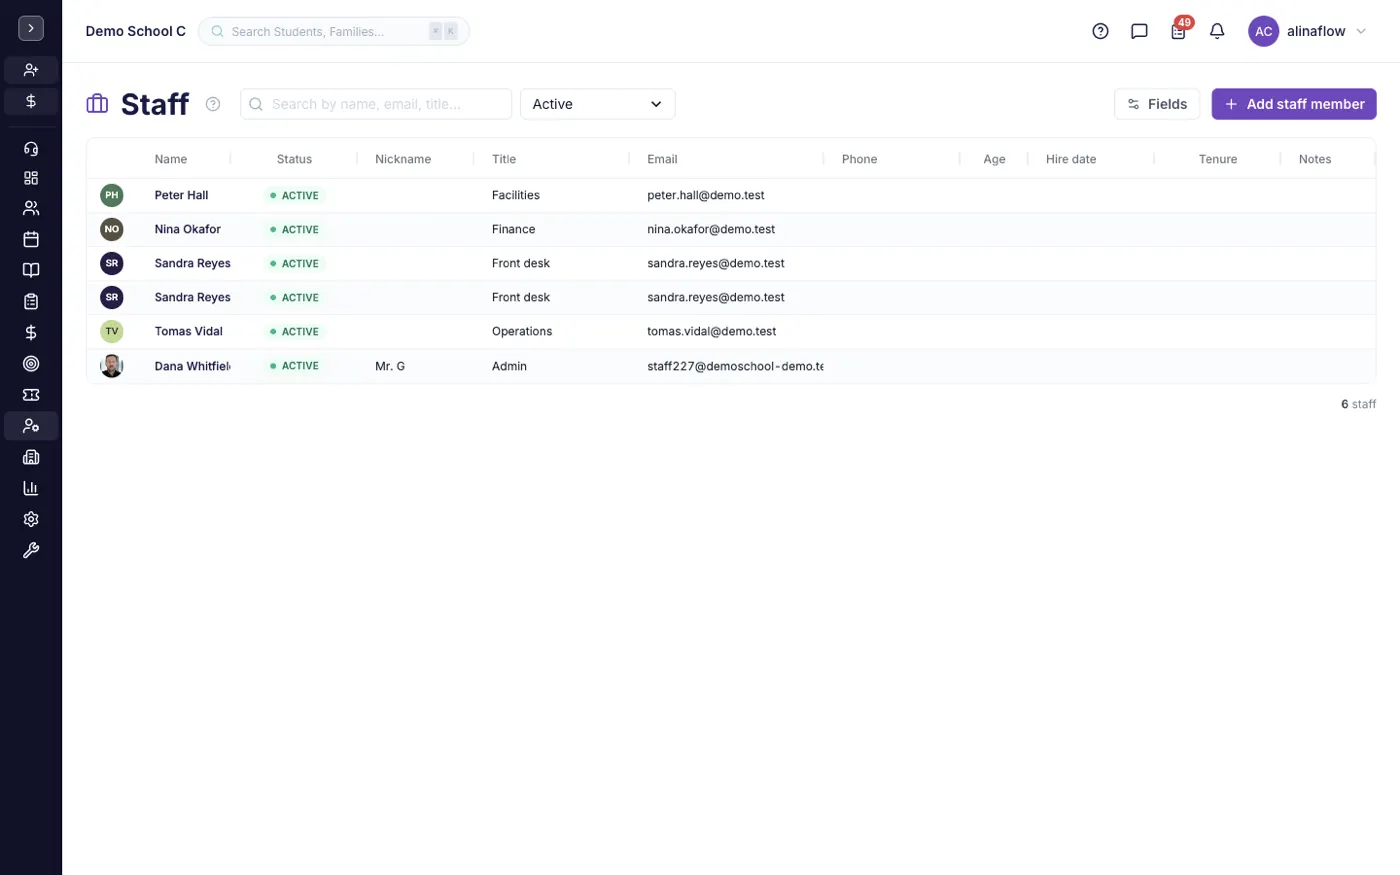Open the clipboard icon in sidebar
The height and width of the screenshot is (875, 1400).
tap(31, 301)
